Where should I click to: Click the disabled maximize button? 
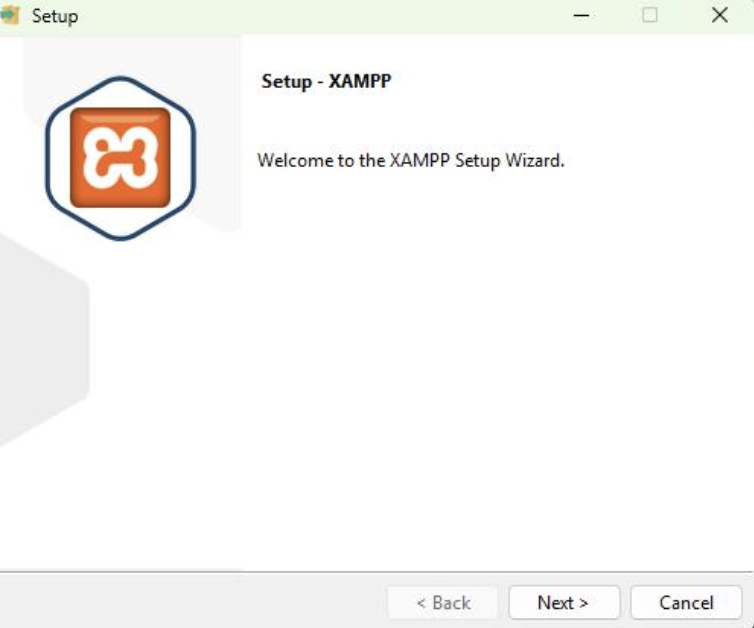pos(650,16)
